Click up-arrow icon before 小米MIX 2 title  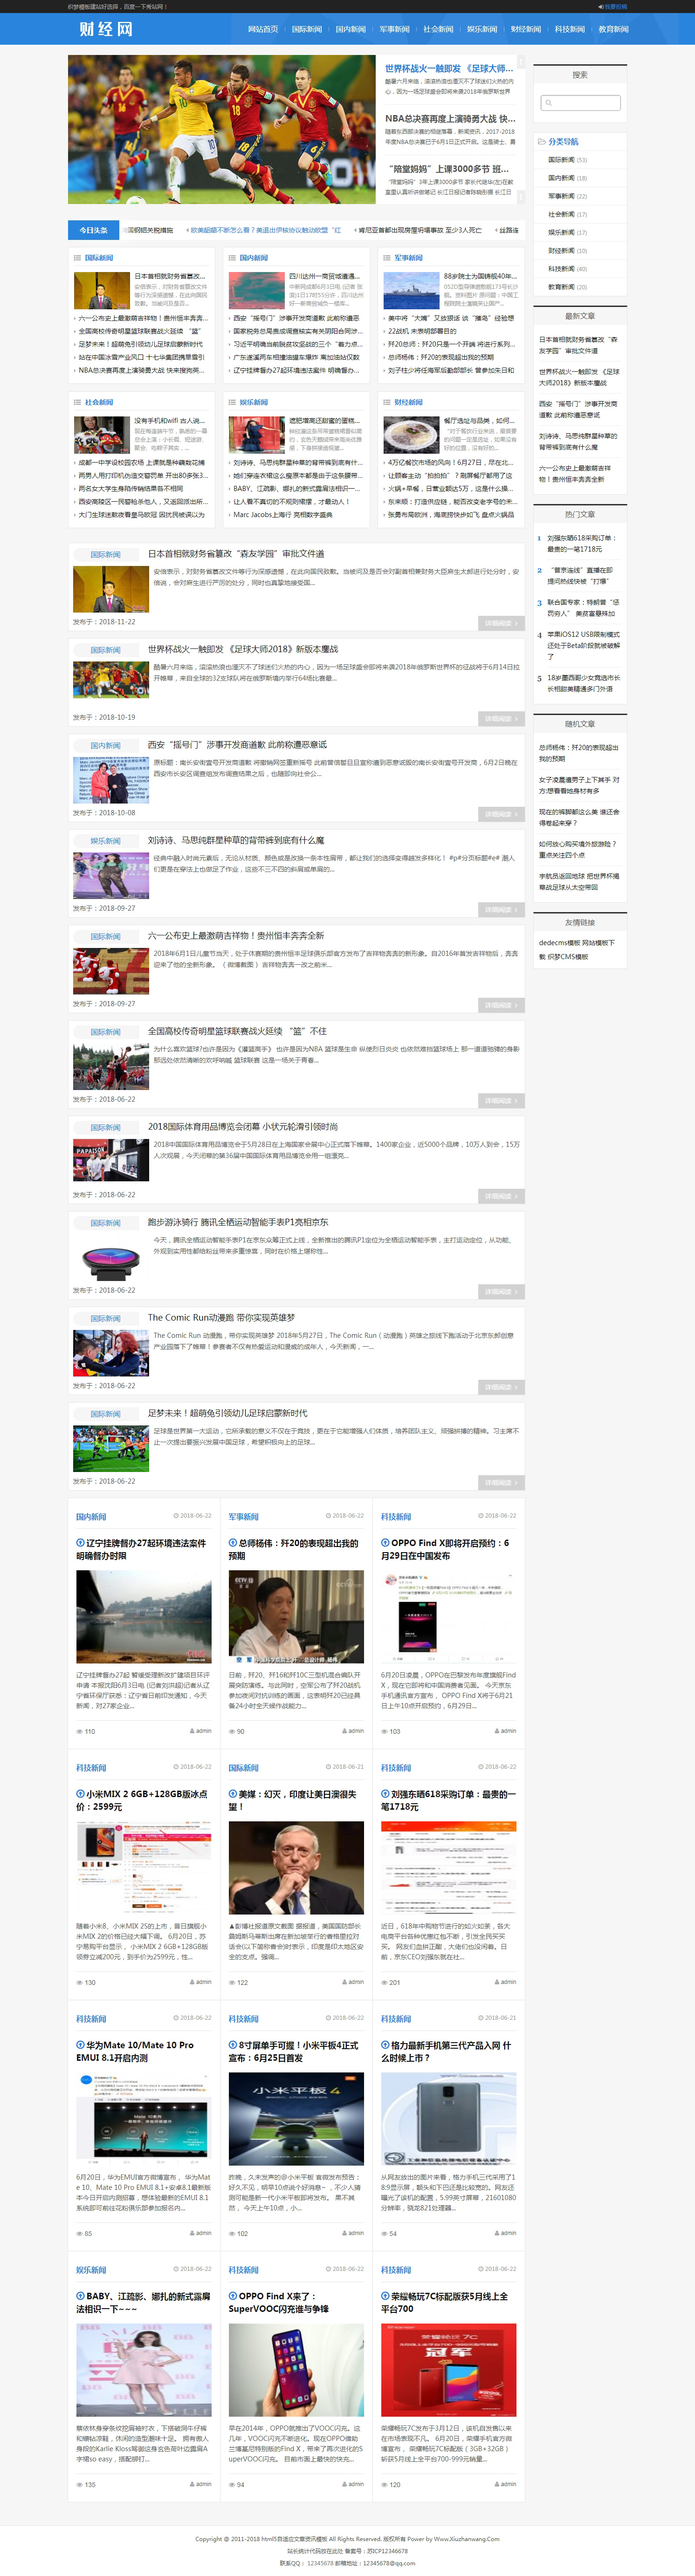tap(80, 1794)
